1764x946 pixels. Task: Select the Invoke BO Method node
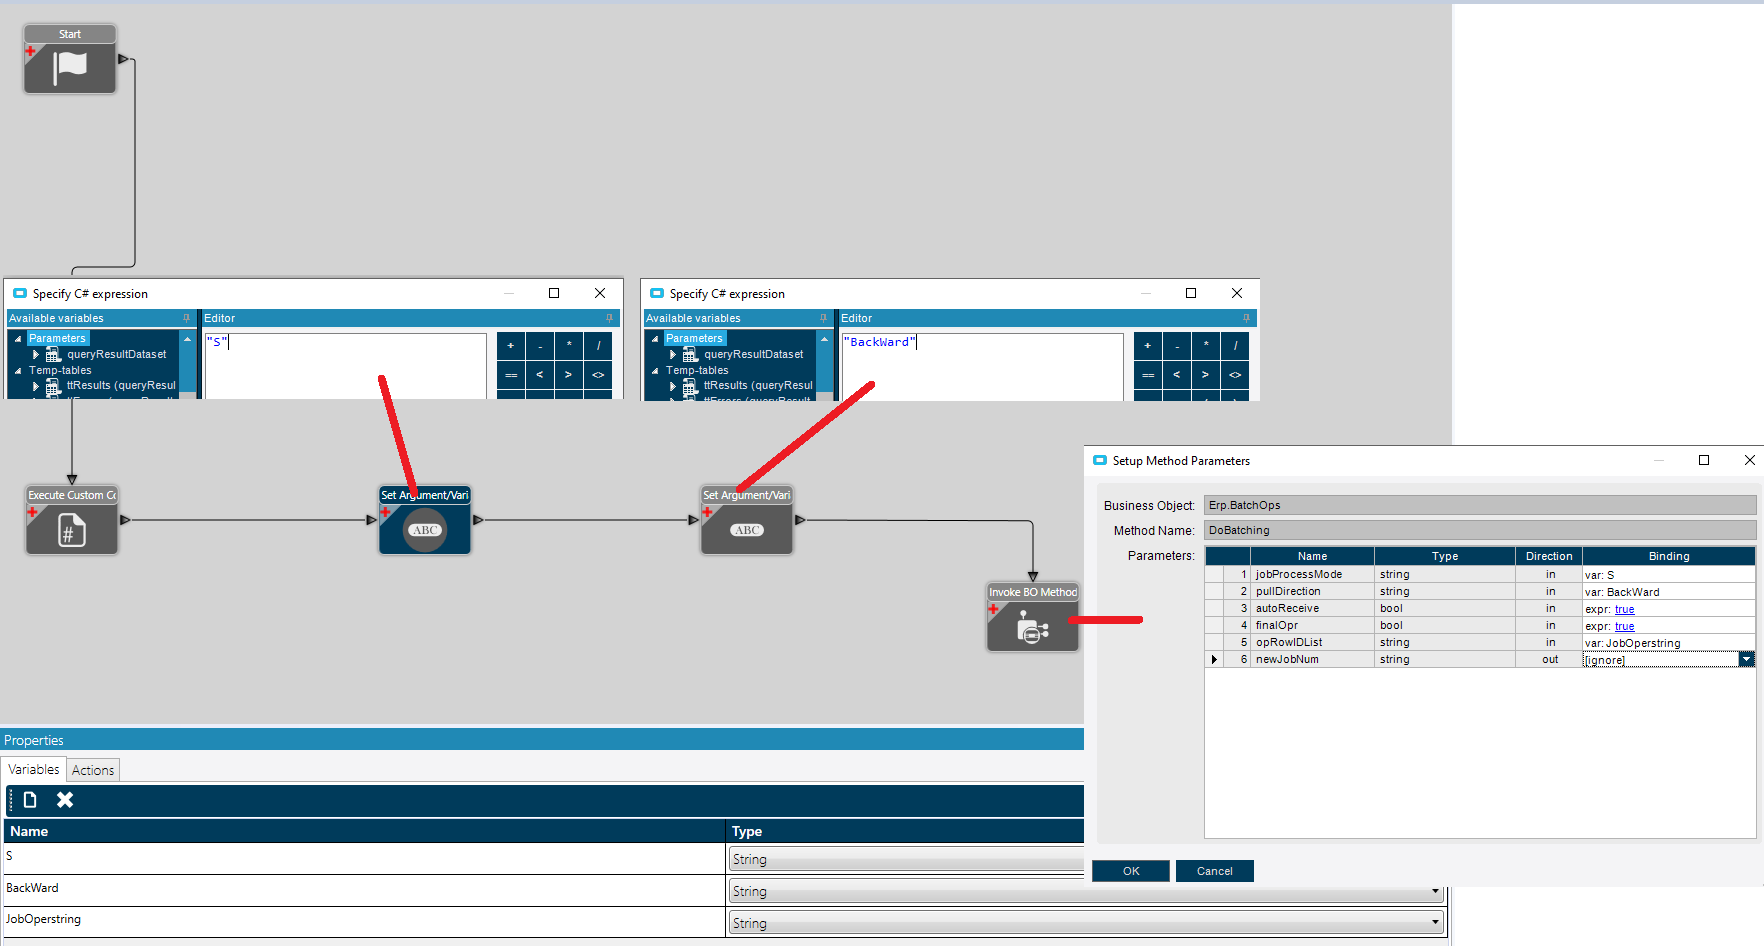[1033, 617]
